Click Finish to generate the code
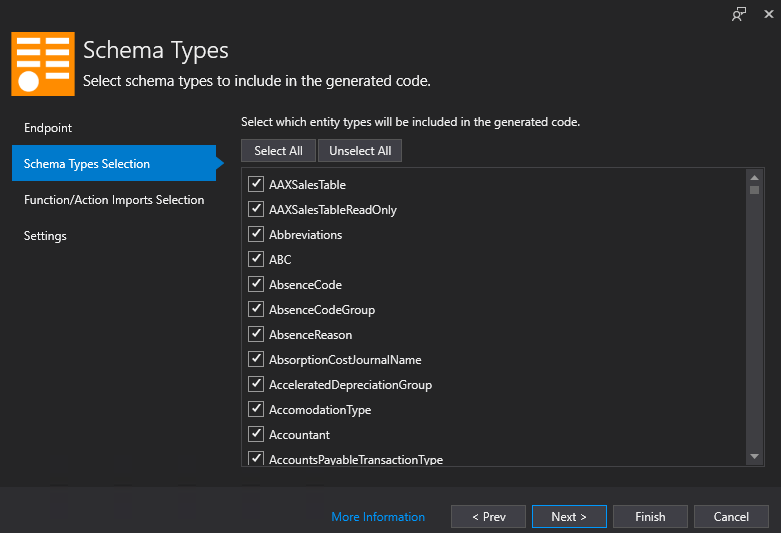 click(x=650, y=517)
